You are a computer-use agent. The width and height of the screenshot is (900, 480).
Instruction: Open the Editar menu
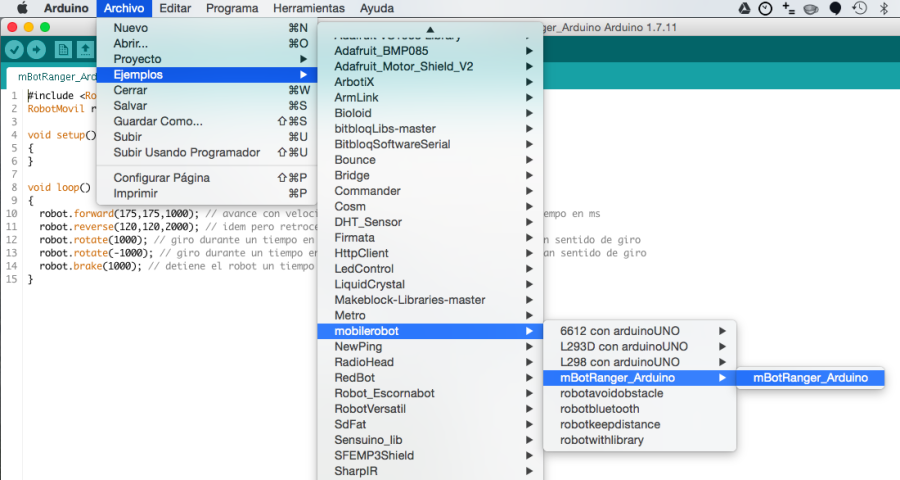pyautogui.click(x=175, y=8)
